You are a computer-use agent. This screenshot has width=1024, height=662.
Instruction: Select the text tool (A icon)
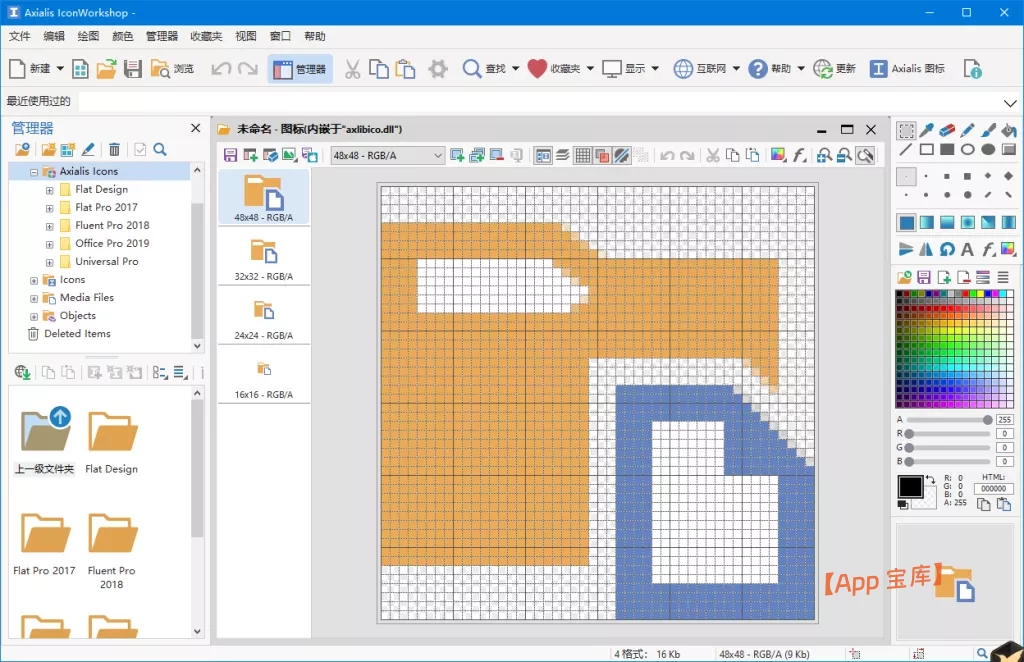967,249
